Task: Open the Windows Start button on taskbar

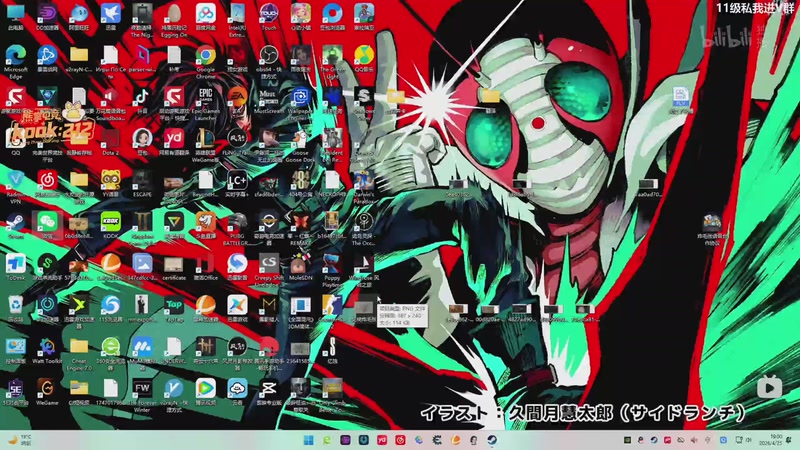Action: click(309, 440)
